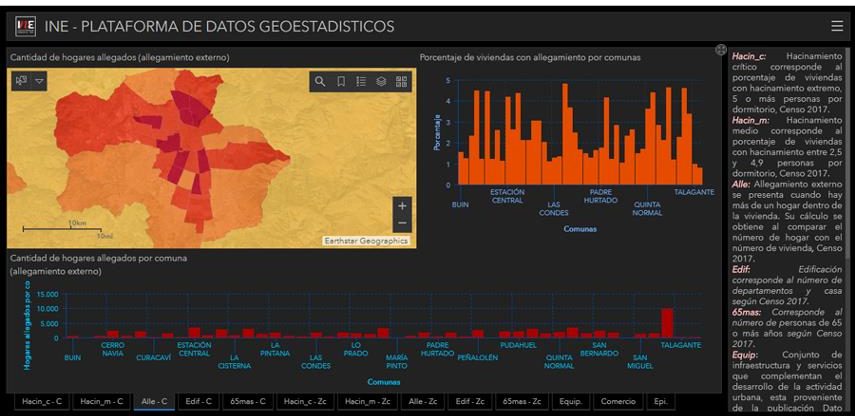Image resolution: width=855 pixels, height=416 pixels.
Task: Click the tallest red bar near Talagante
Action: (667, 323)
